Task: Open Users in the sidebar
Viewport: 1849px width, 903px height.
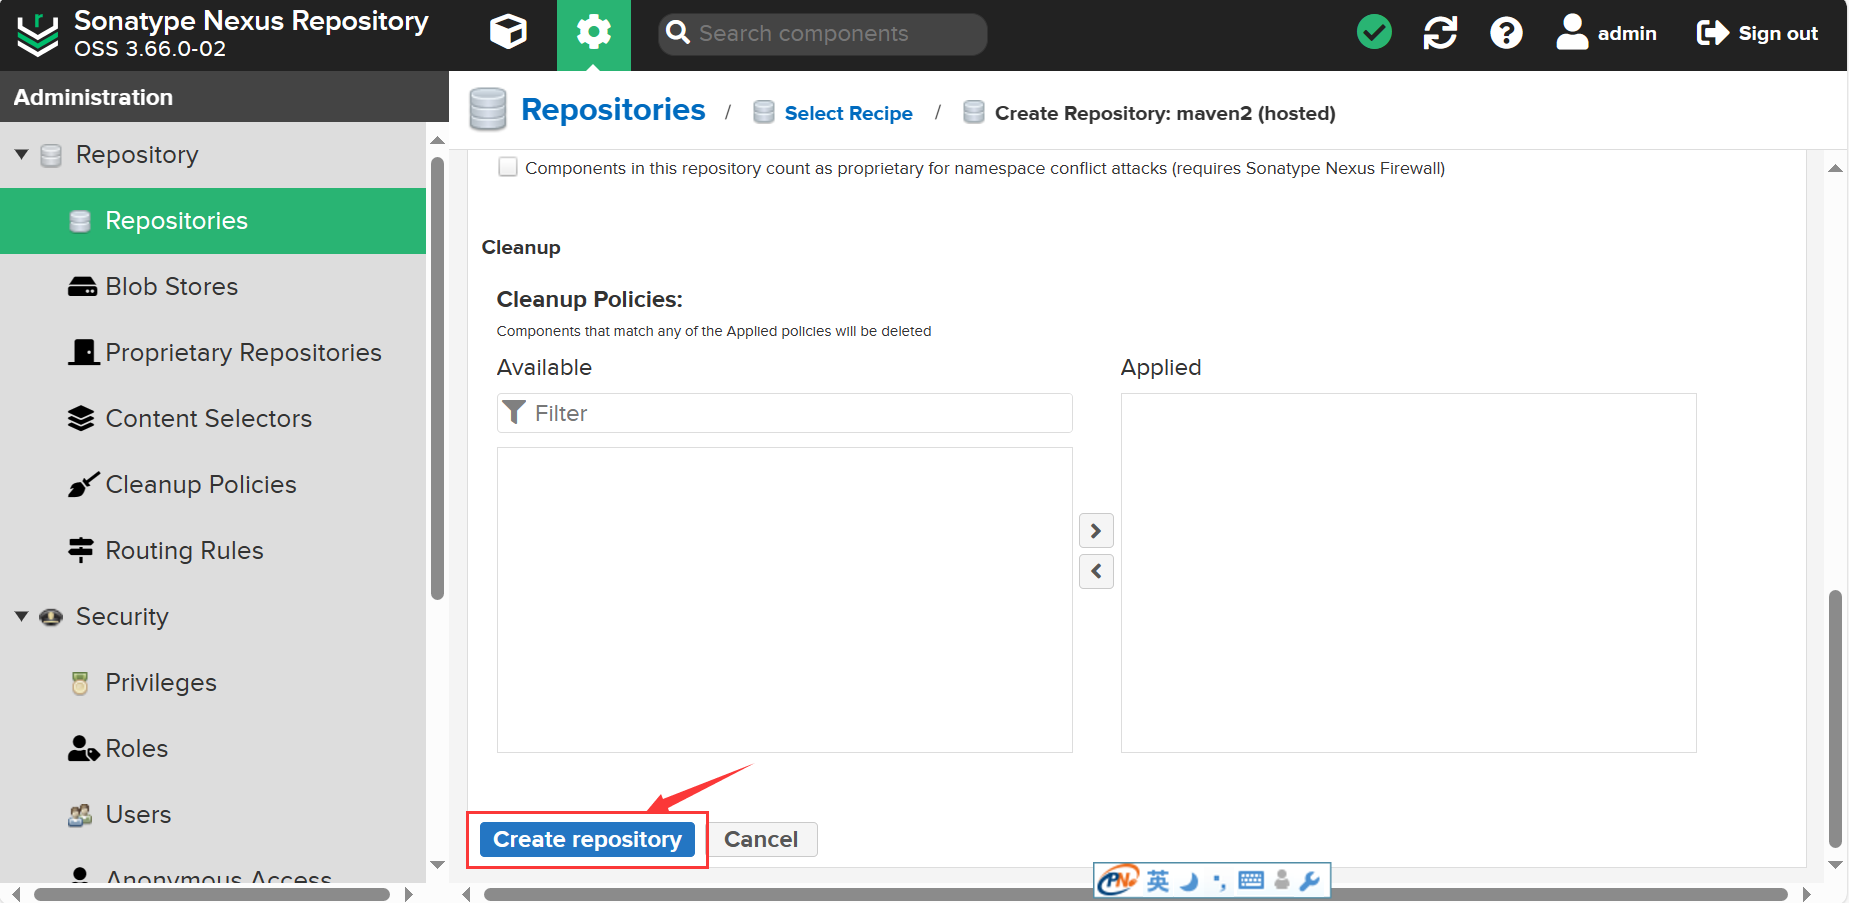Action: click(213, 815)
